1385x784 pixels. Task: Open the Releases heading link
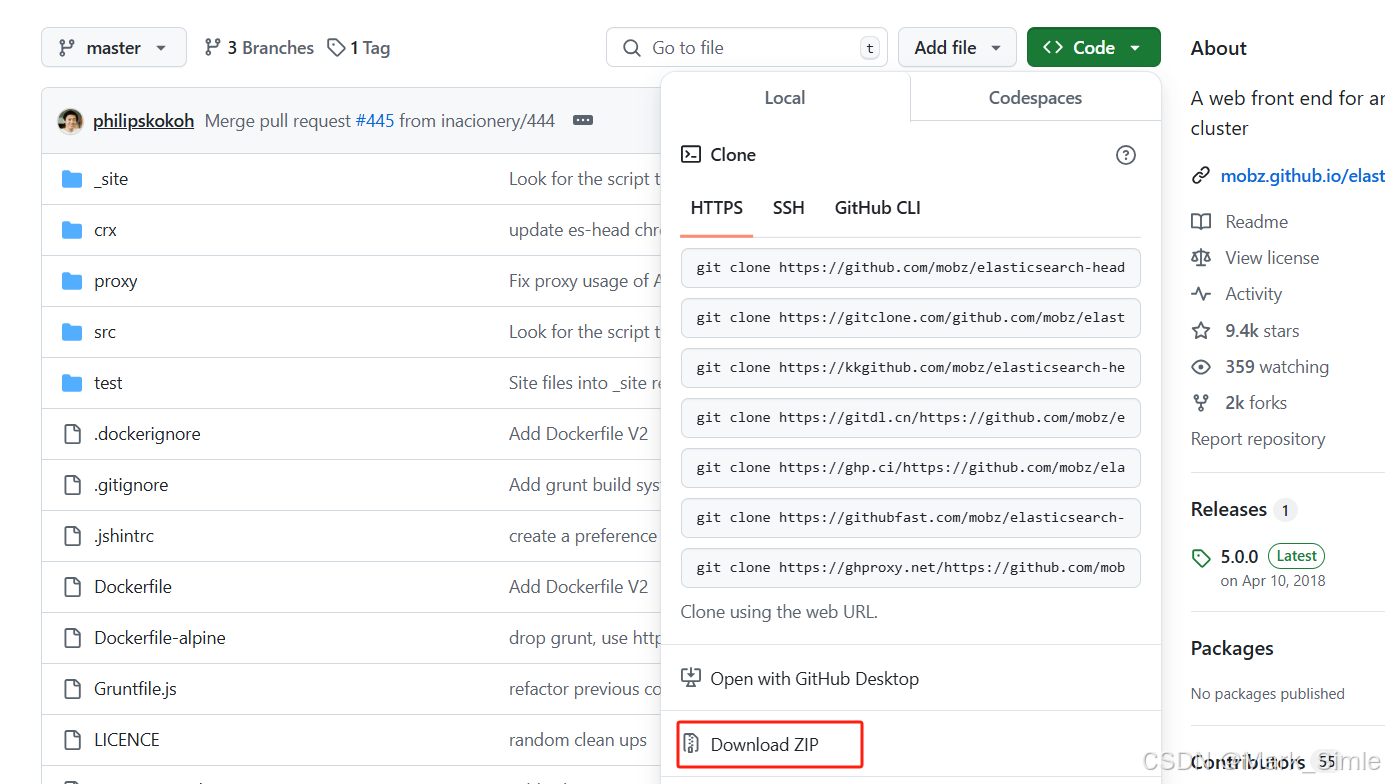pos(1229,510)
